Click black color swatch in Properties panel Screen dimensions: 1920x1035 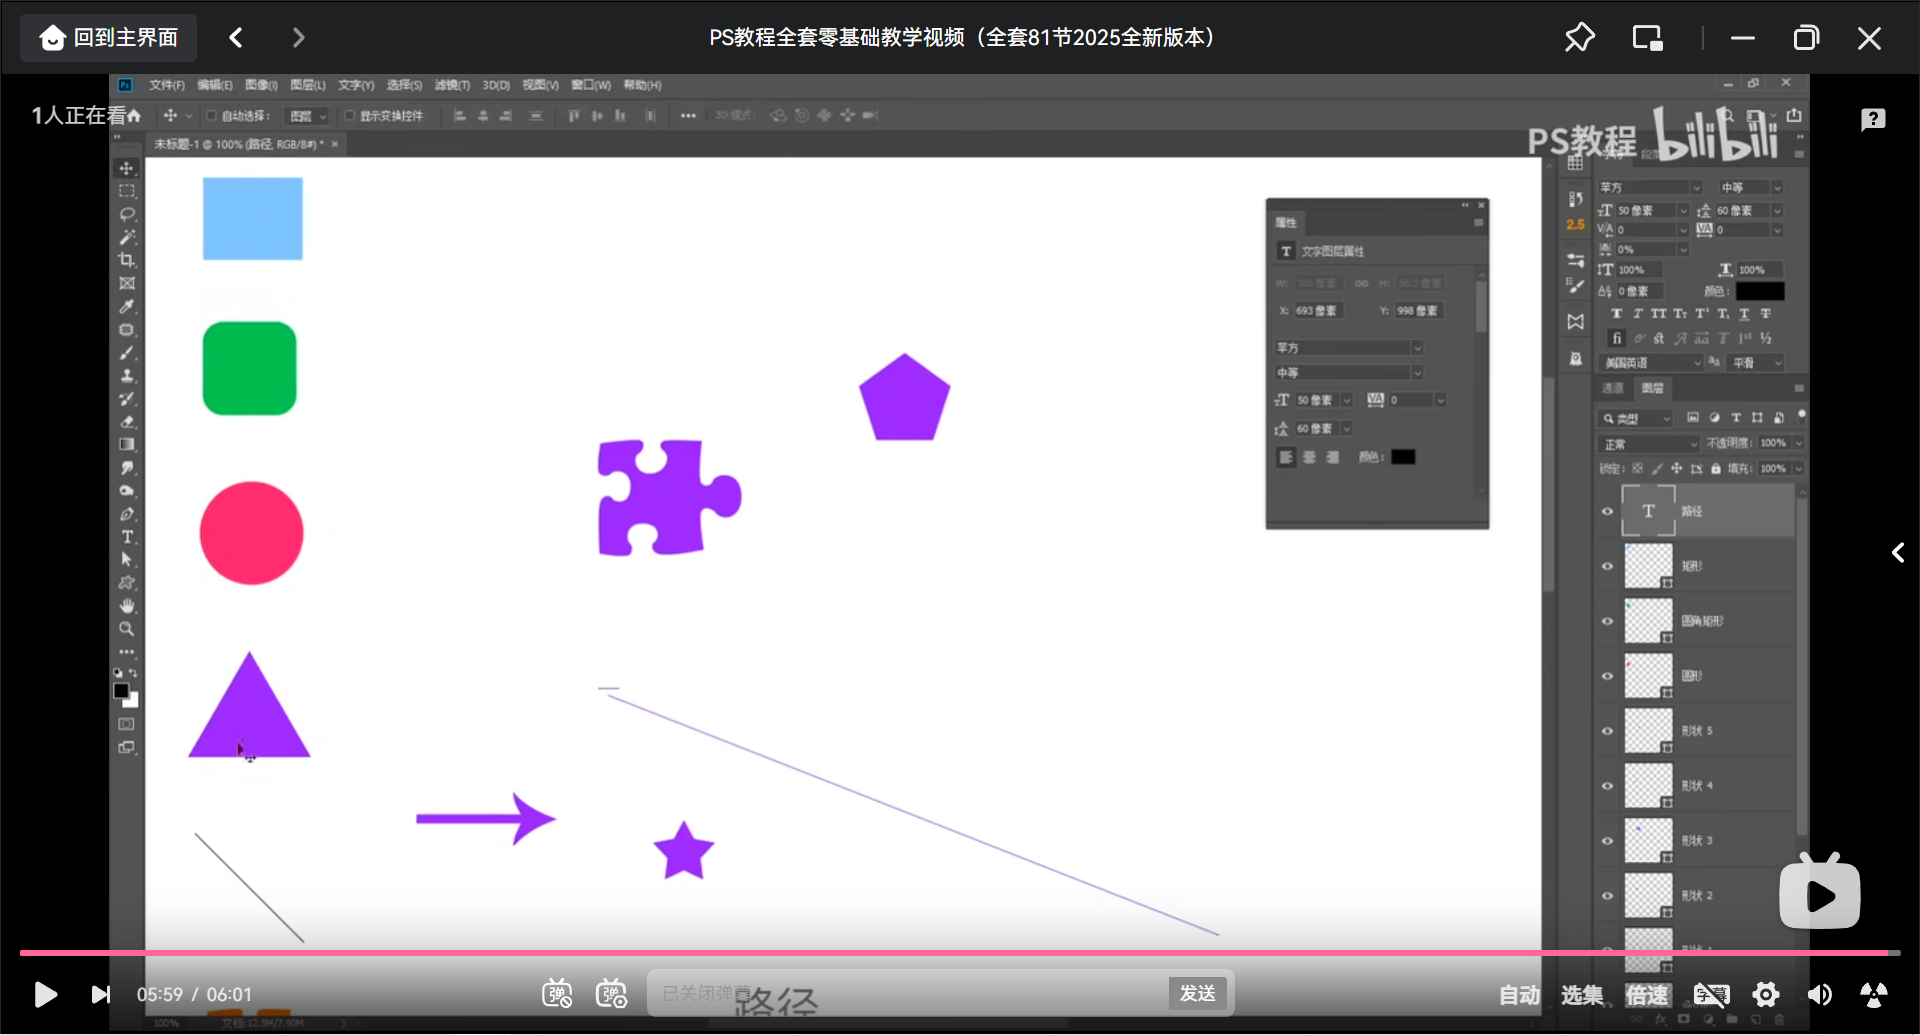1403,457
